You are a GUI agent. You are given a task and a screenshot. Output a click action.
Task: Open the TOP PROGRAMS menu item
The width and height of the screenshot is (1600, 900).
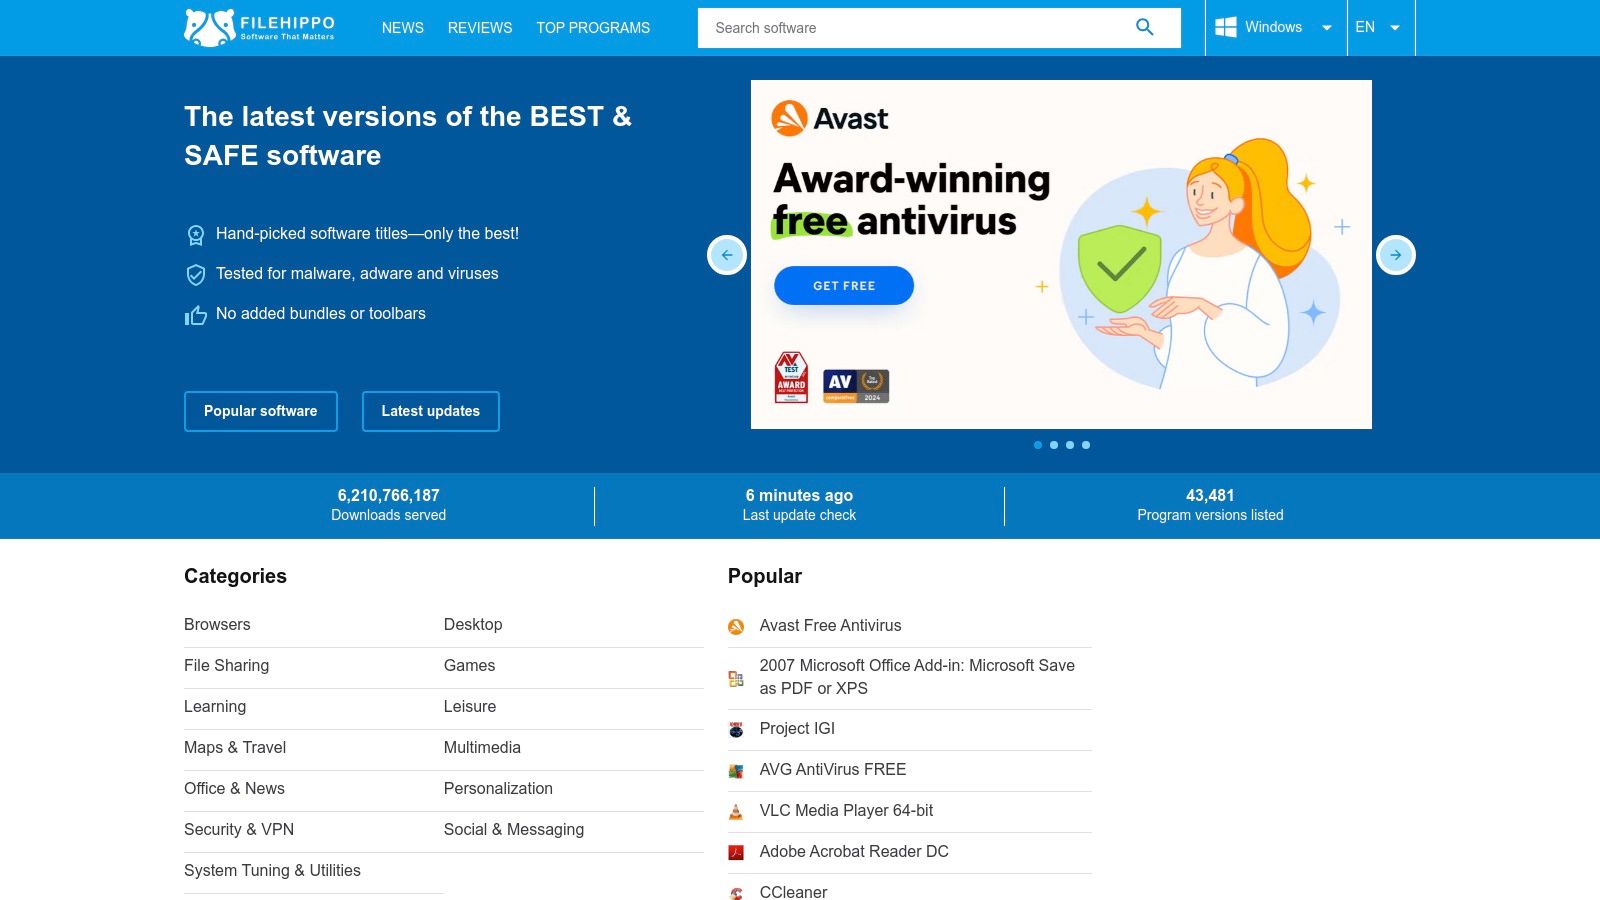[x=593, y=28]
